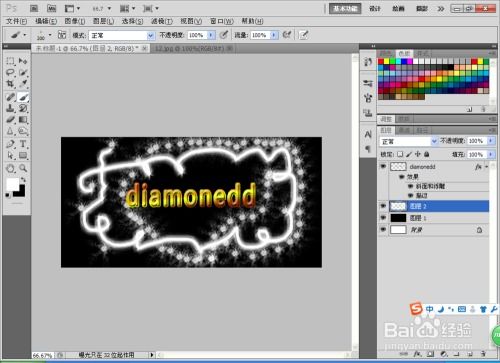Open the layer blend mode dropdown
The width and height of the screenshot is (500, 363).
click(x=408, y=141)
